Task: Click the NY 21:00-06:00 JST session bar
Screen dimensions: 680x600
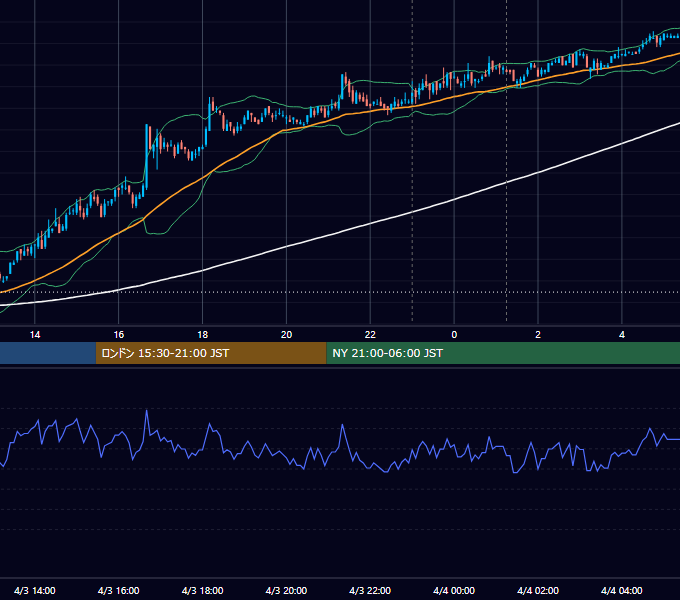Action: click(x=503, y=353)
